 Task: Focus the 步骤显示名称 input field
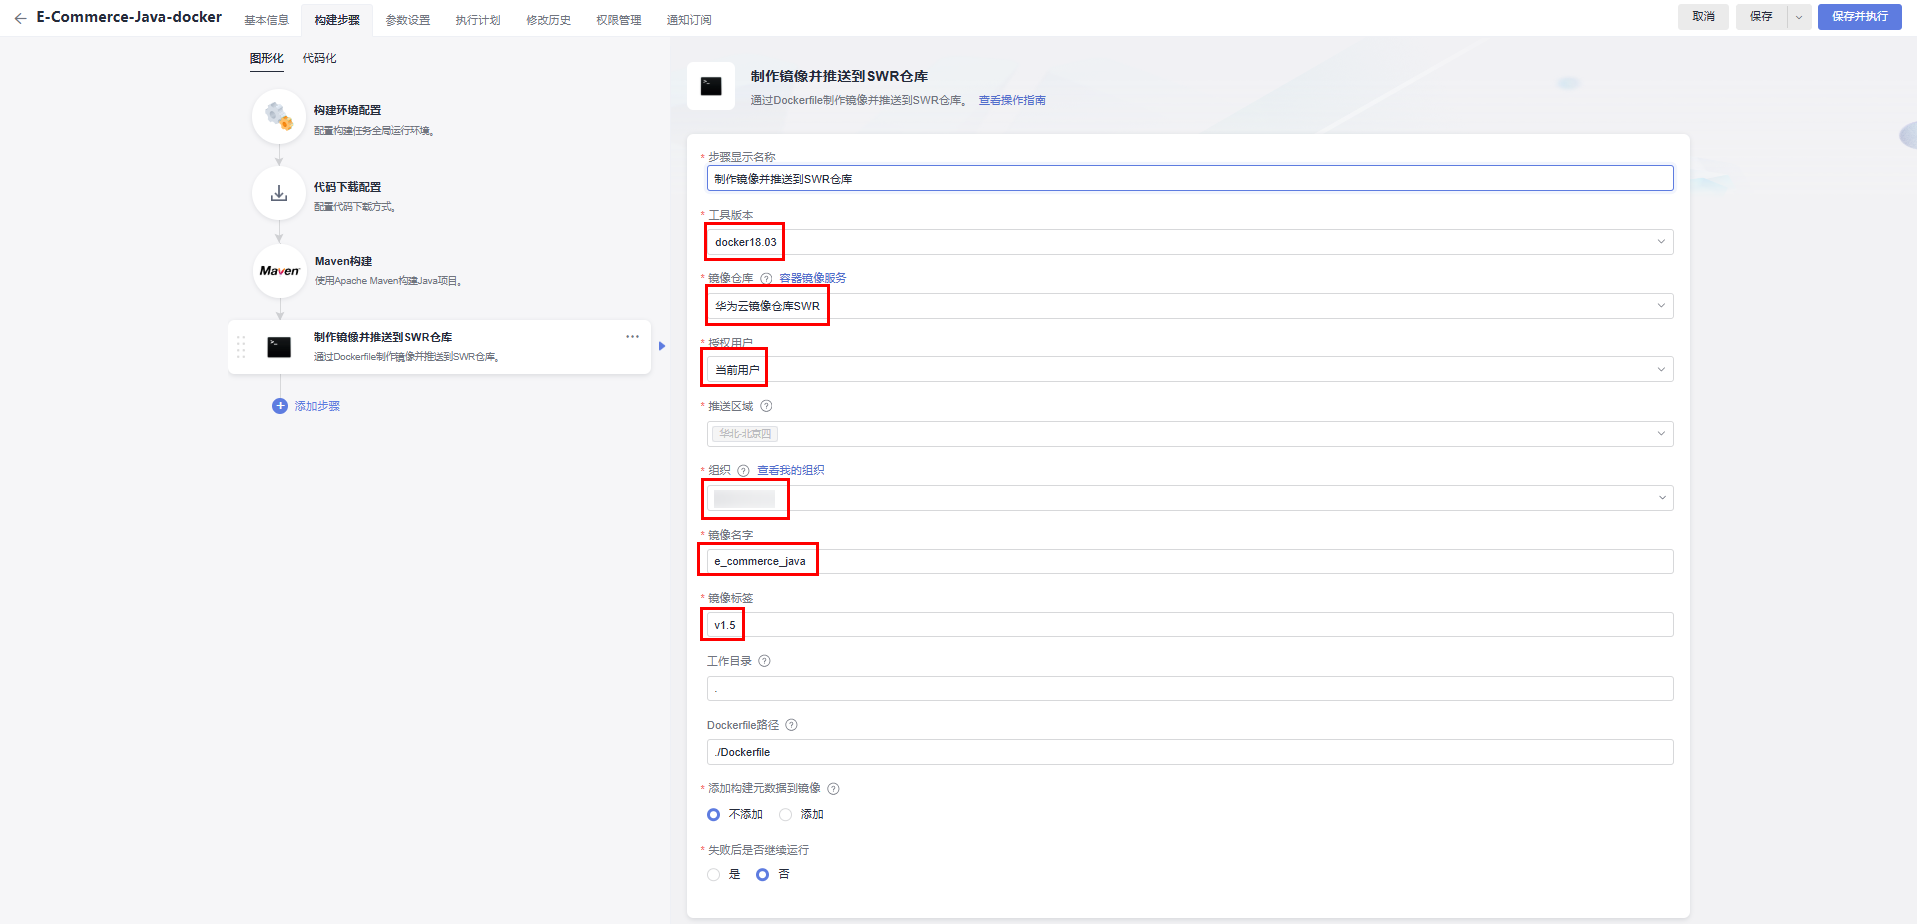point(1190,179)
